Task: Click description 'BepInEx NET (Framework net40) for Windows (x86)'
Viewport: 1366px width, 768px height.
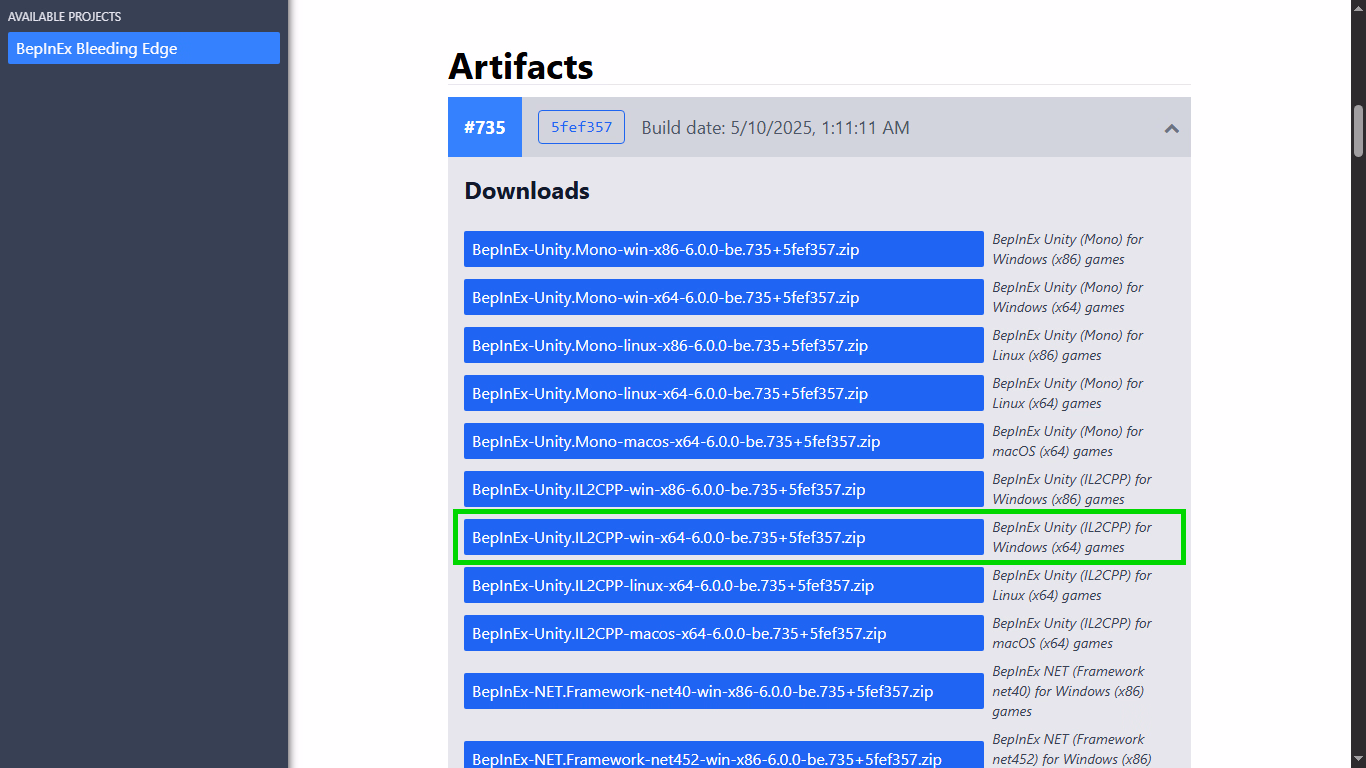Action: point(1068,691)
